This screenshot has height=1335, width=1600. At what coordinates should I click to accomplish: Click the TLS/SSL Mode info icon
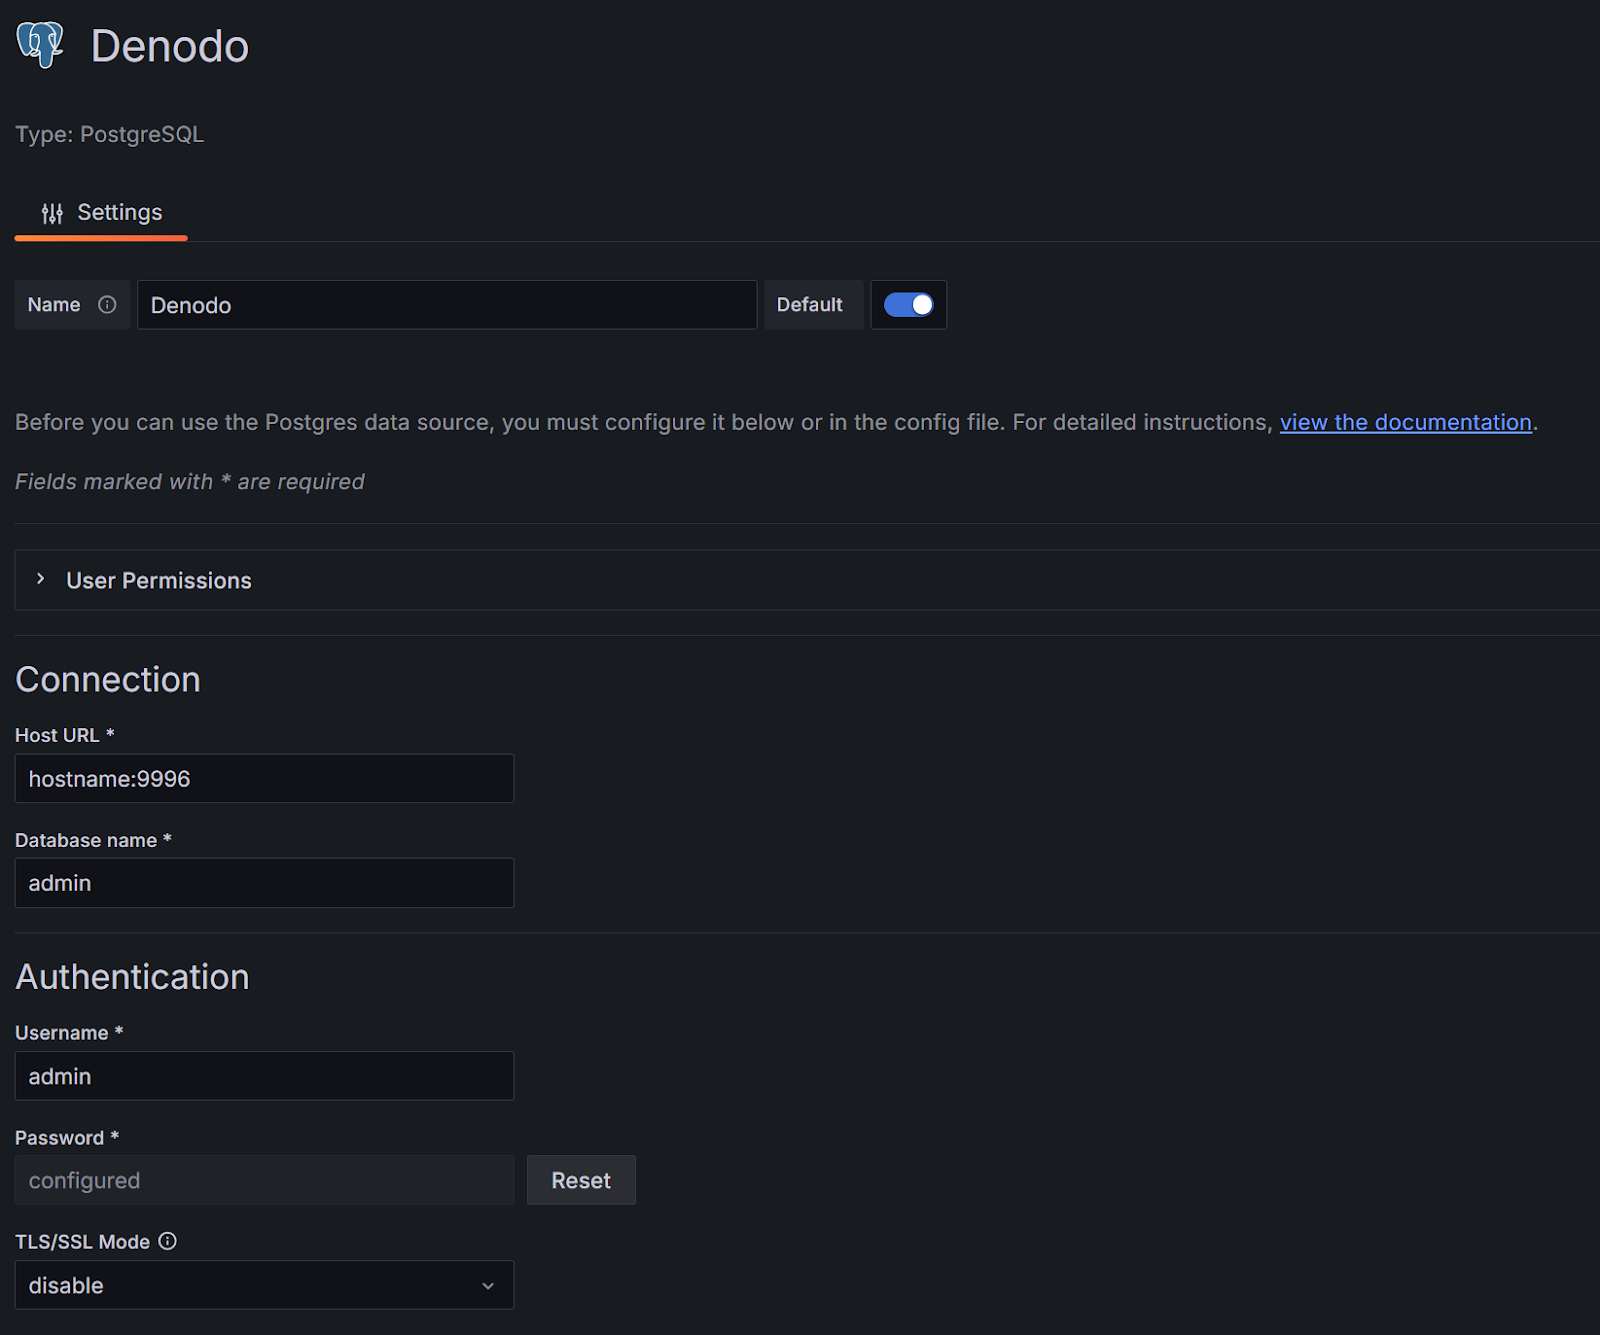pyautogui.click(x=168, y=1241)
